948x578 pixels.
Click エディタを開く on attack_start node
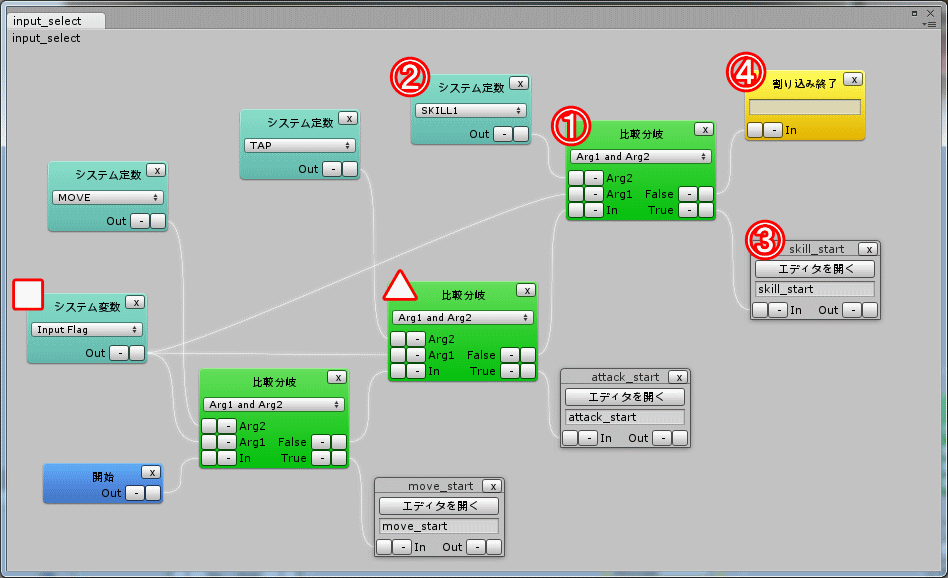(625, 397)
